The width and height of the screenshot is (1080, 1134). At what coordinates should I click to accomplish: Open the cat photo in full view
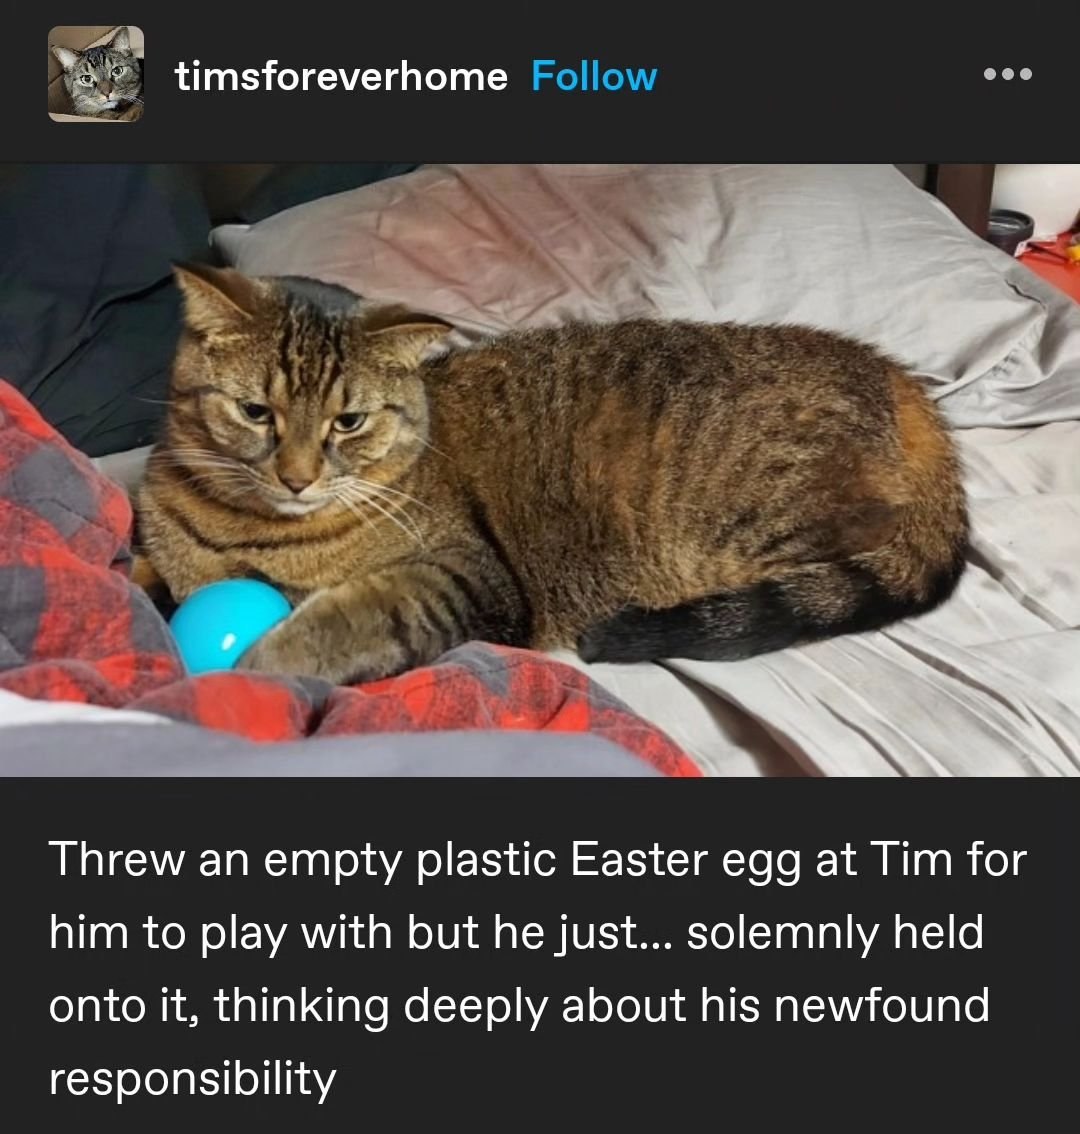pyautogui.click(x=540, y=470)
